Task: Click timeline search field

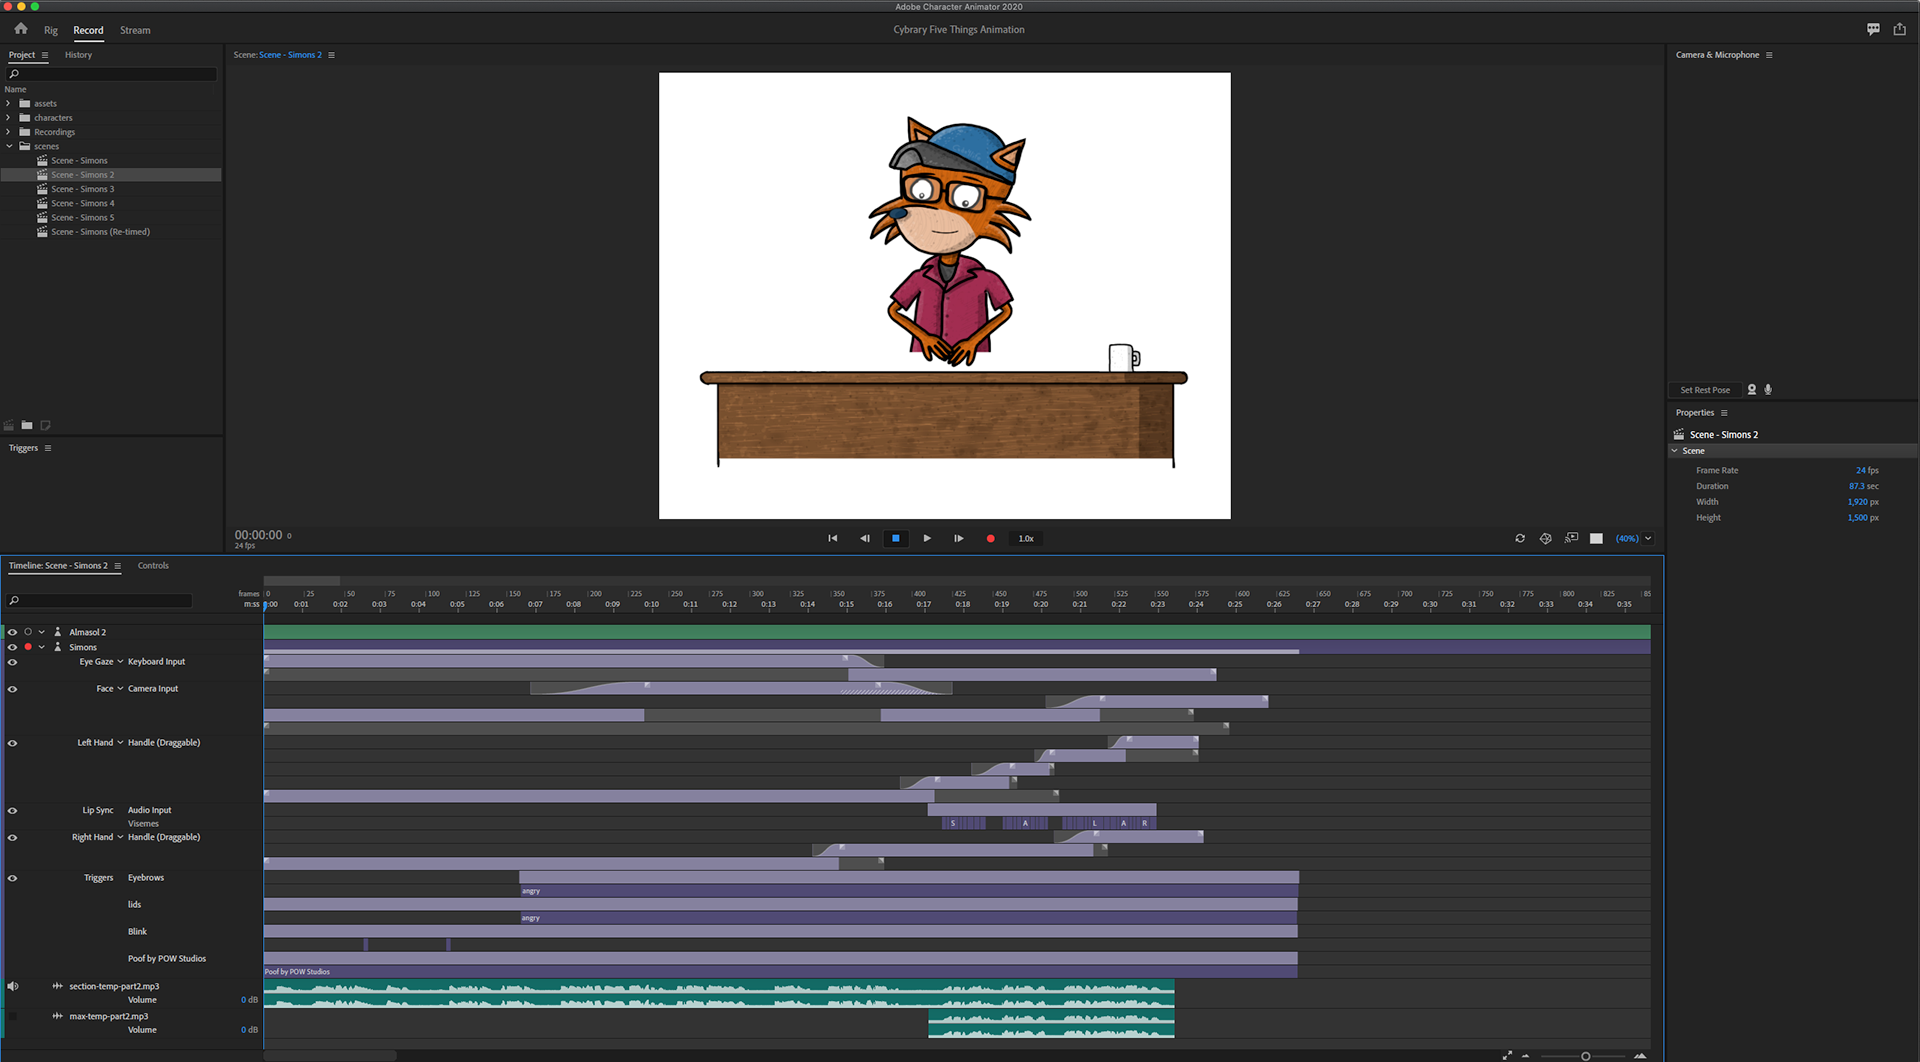Action: click(99, 600)
